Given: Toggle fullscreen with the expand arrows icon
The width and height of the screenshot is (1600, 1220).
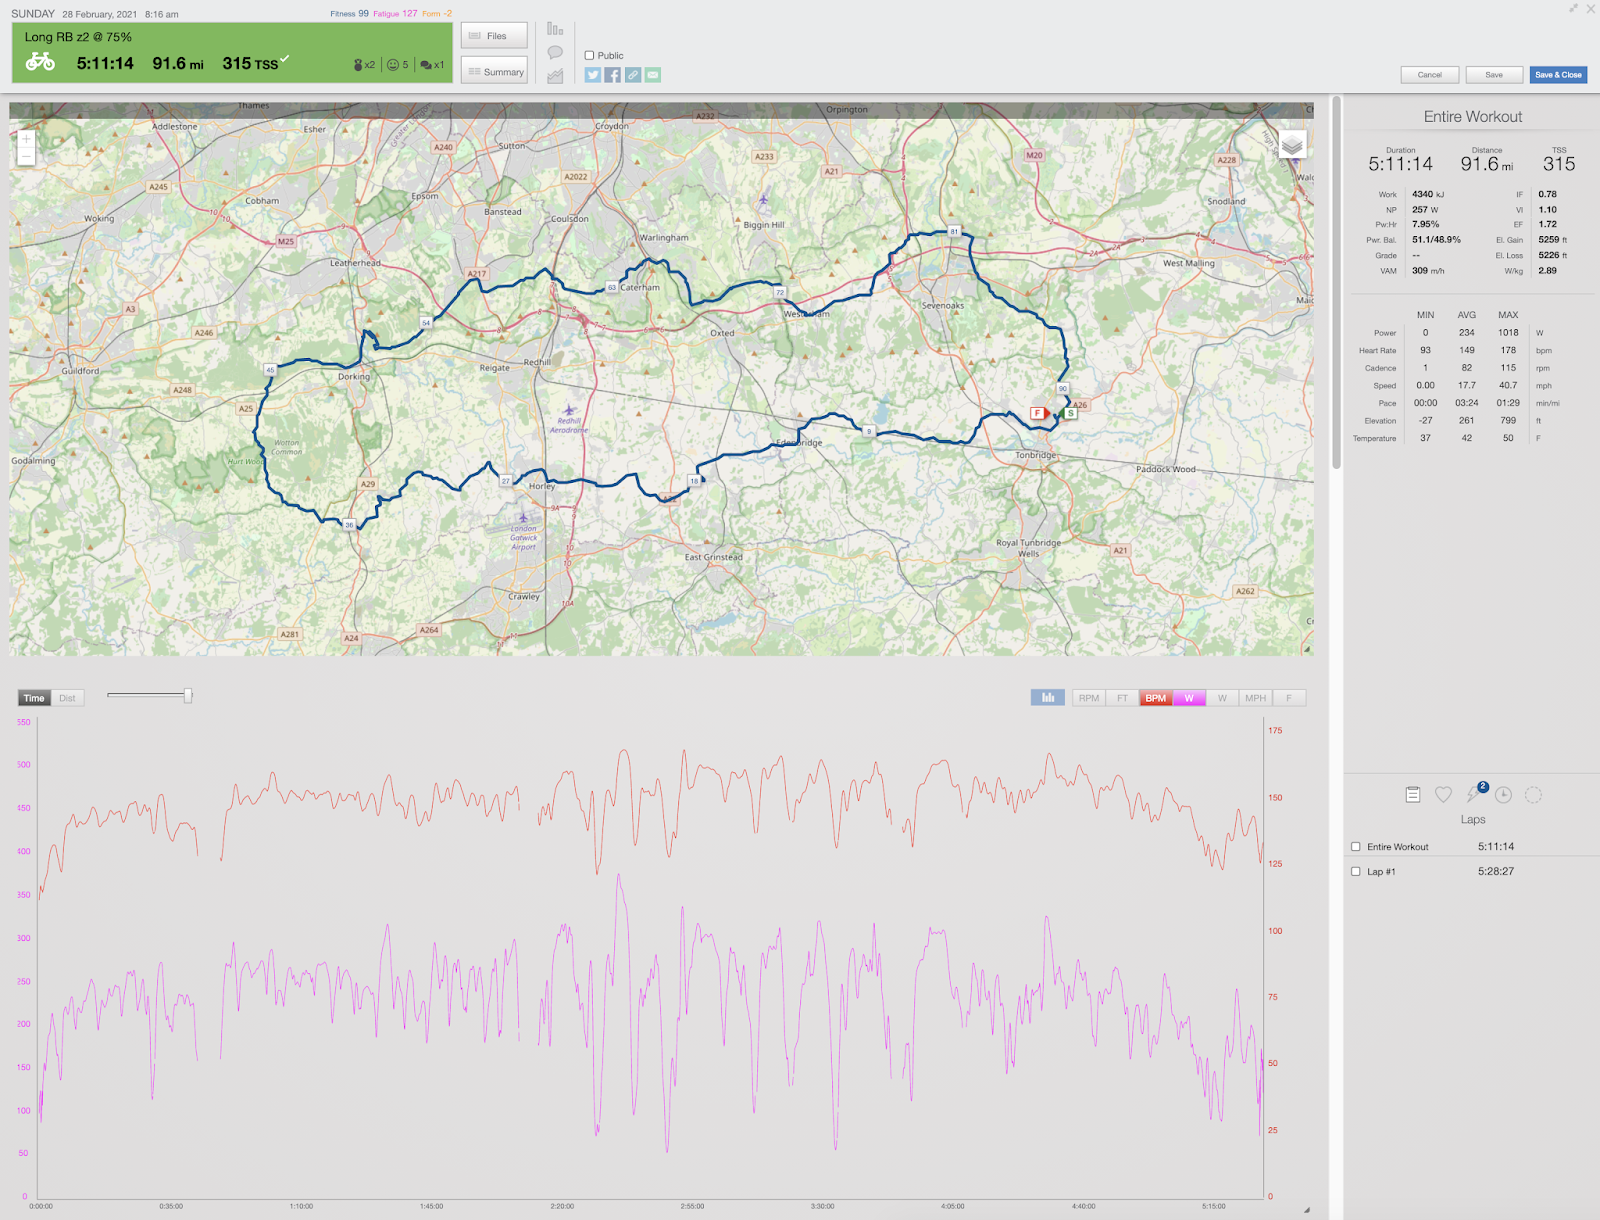Looking at the screenshot, I should click(1573, 8).
